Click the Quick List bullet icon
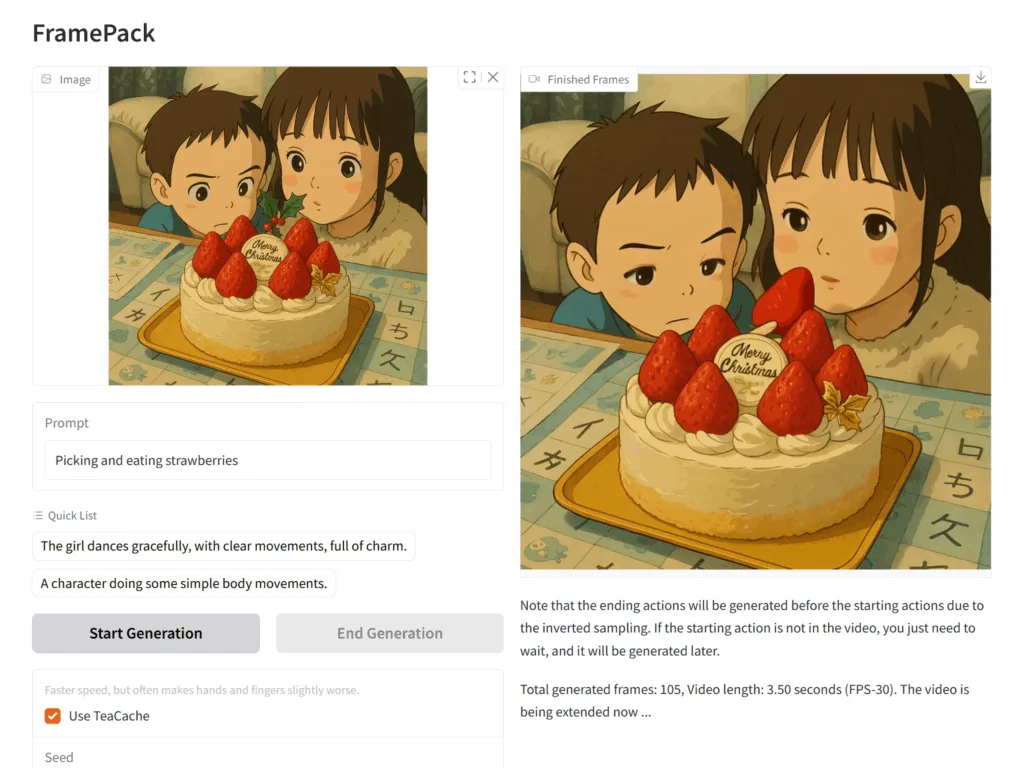 (38, 516)
